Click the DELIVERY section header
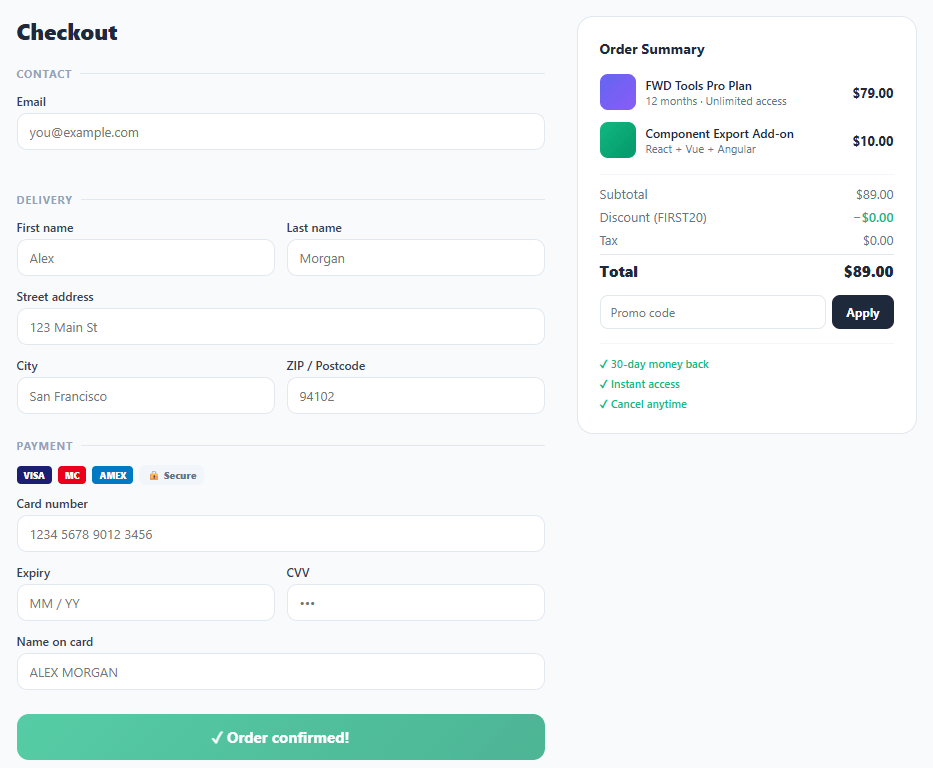This screenshot has width=933, height=768. click(45, 200)
